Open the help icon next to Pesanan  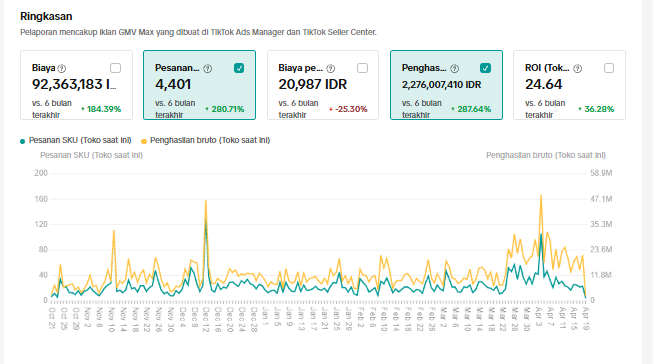(207, 68)
